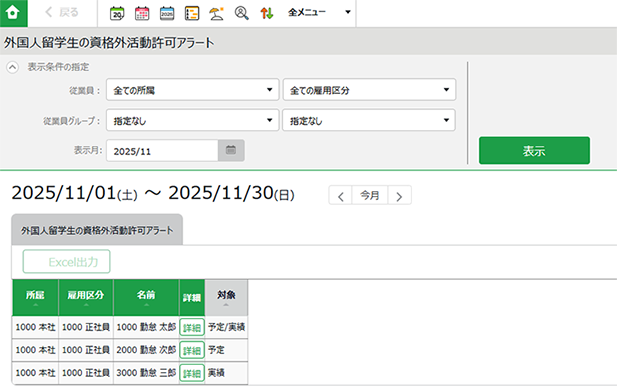Image resolution: width=617 pixels, height=389 pixels.
Task: Click the up-down arrows import/export icon
Action: click(x=266, y=13)
